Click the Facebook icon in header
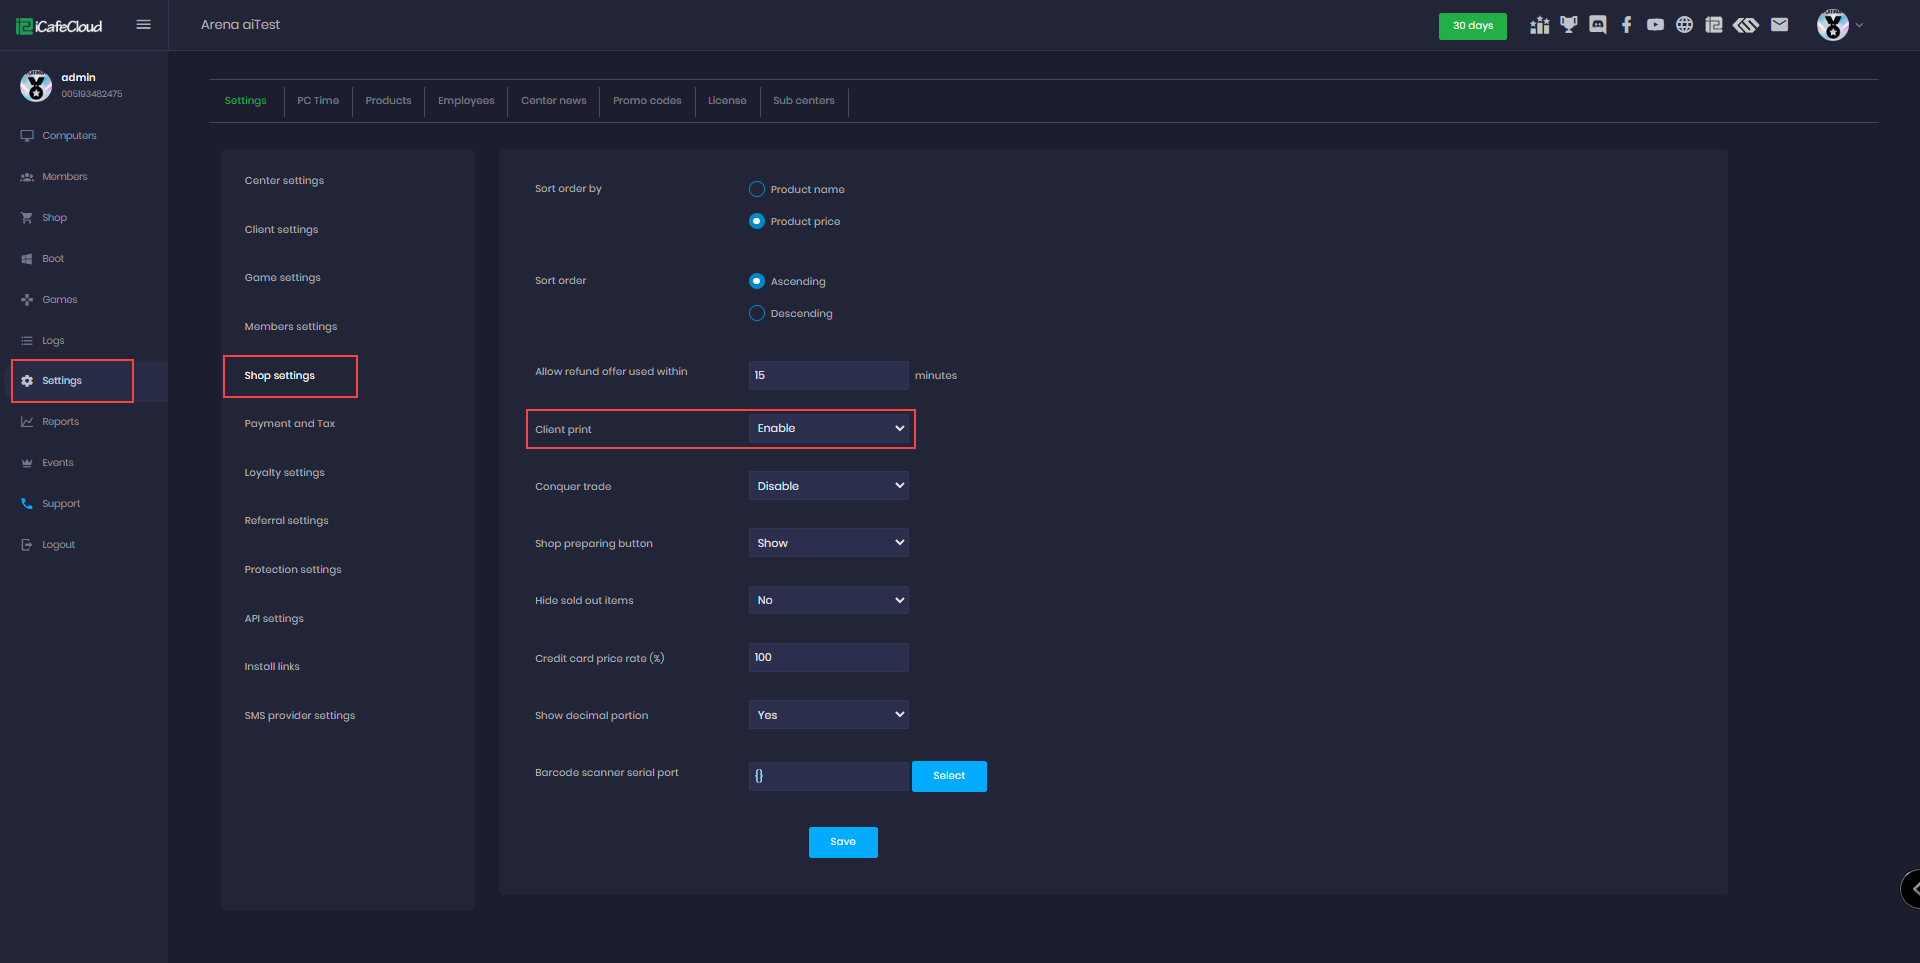 (1627, 25)
